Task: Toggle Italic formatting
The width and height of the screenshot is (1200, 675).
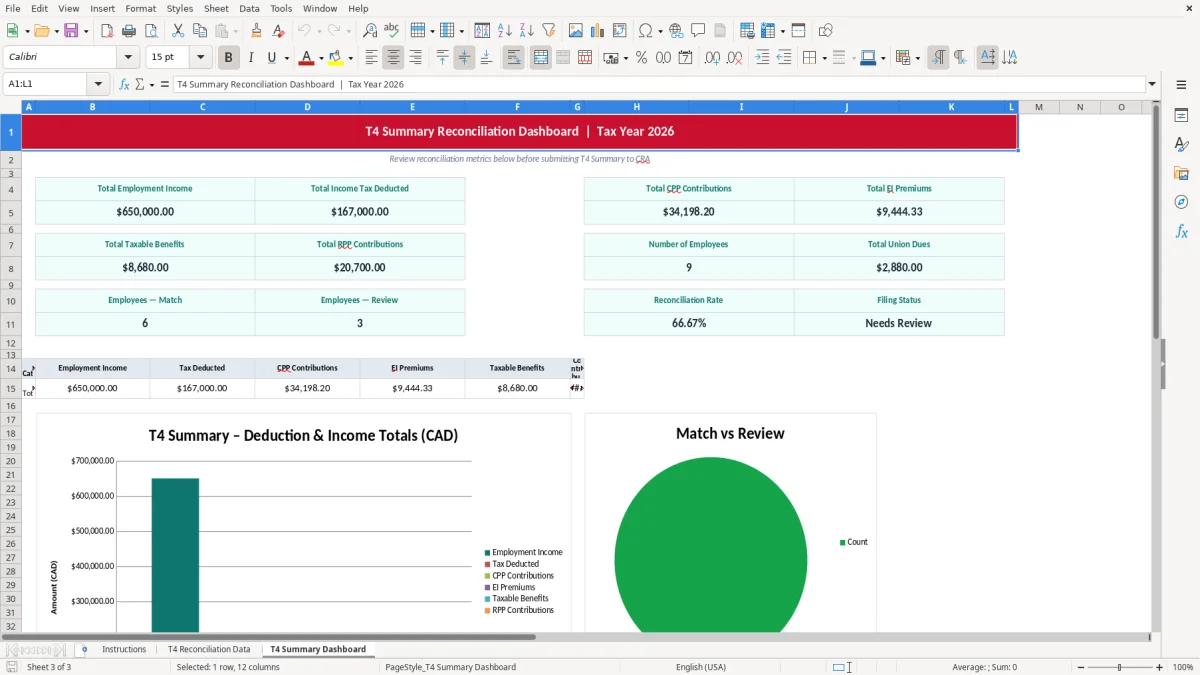Action: [x=251, y=58]
